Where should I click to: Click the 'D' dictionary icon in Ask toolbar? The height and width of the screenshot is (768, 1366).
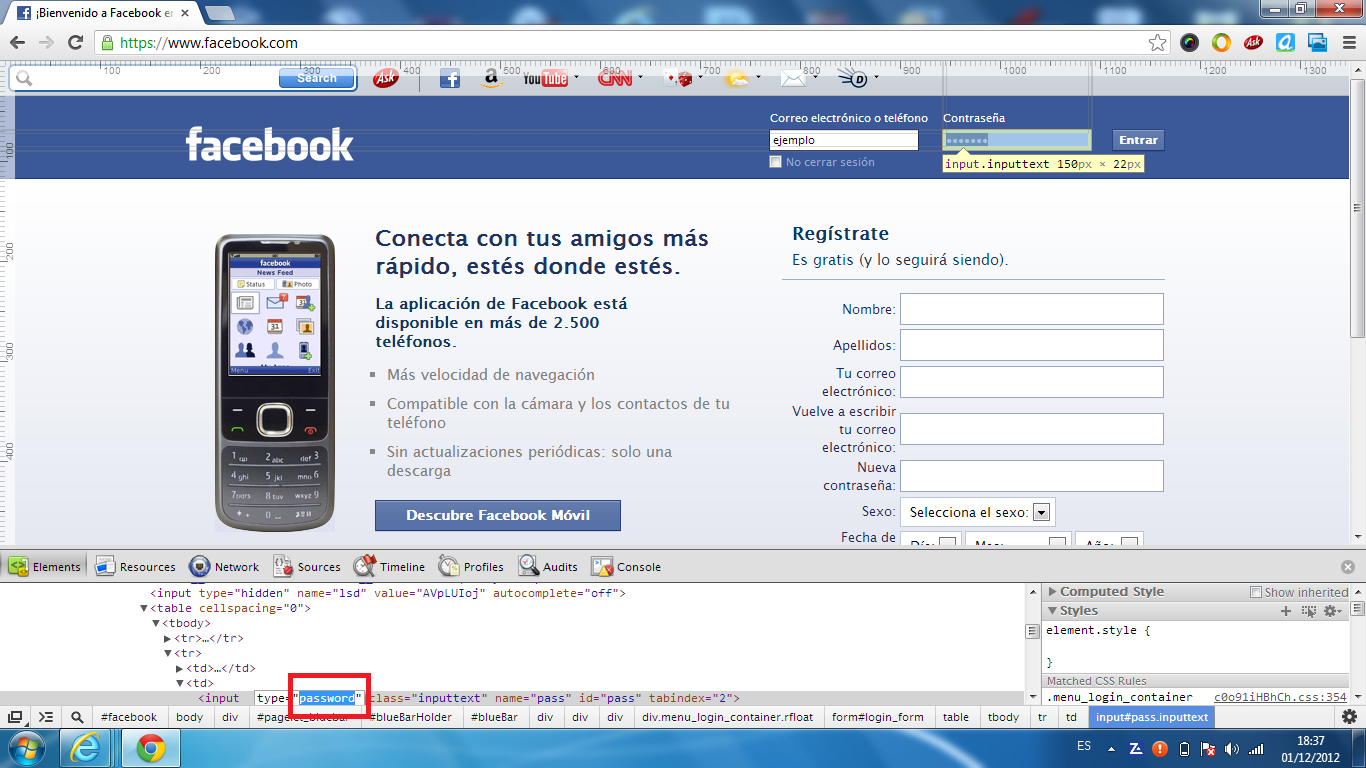851,78
